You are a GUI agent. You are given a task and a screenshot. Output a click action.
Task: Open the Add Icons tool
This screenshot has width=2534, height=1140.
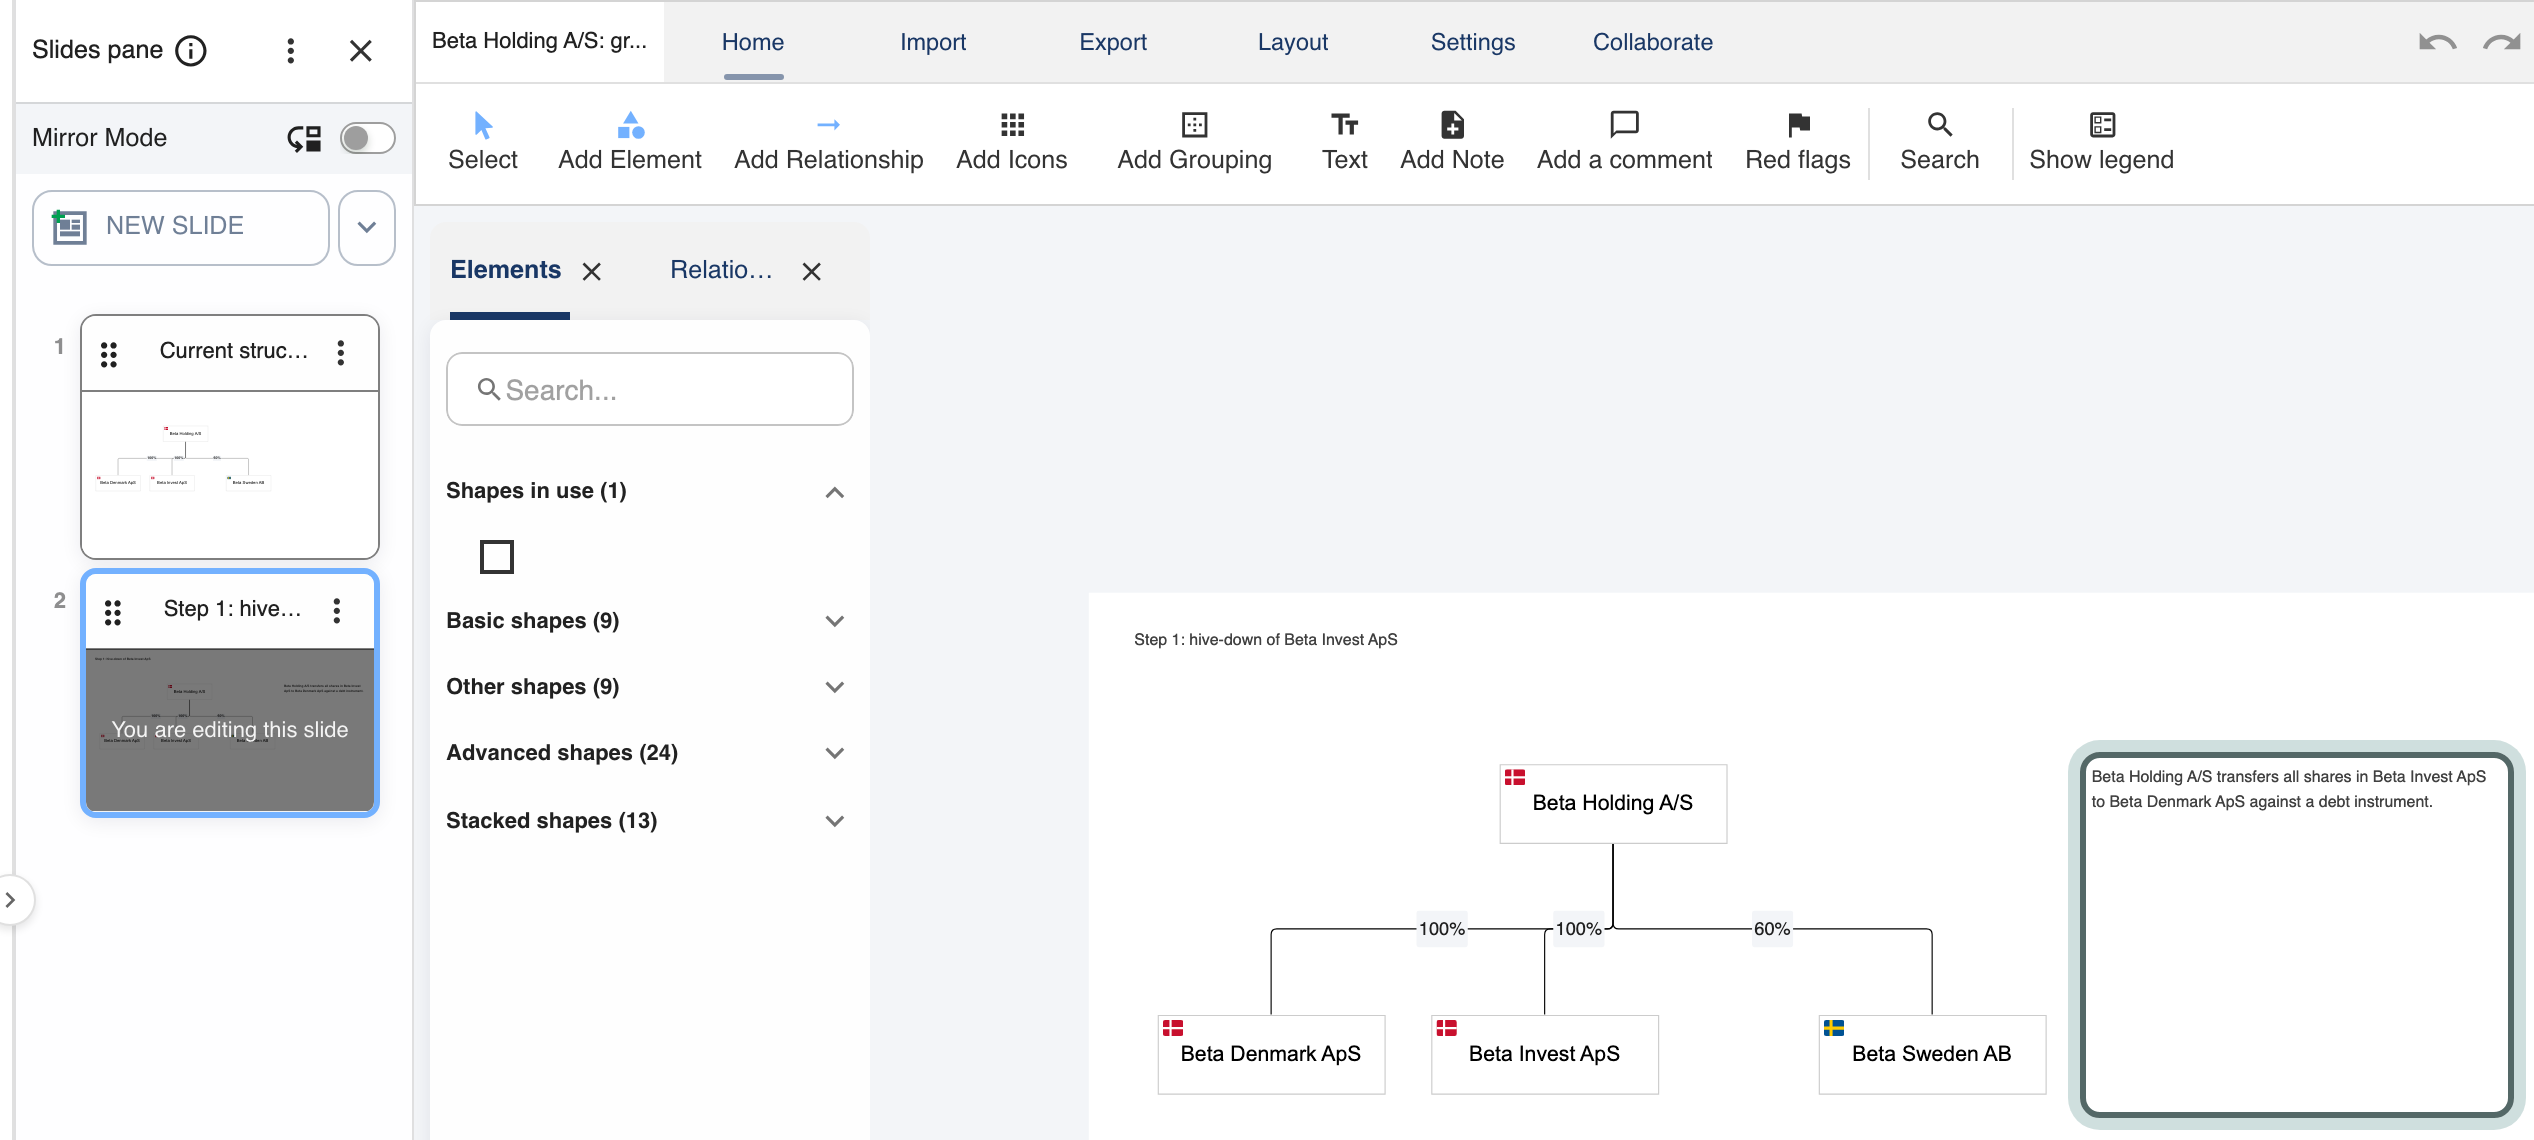point(1012,142)
